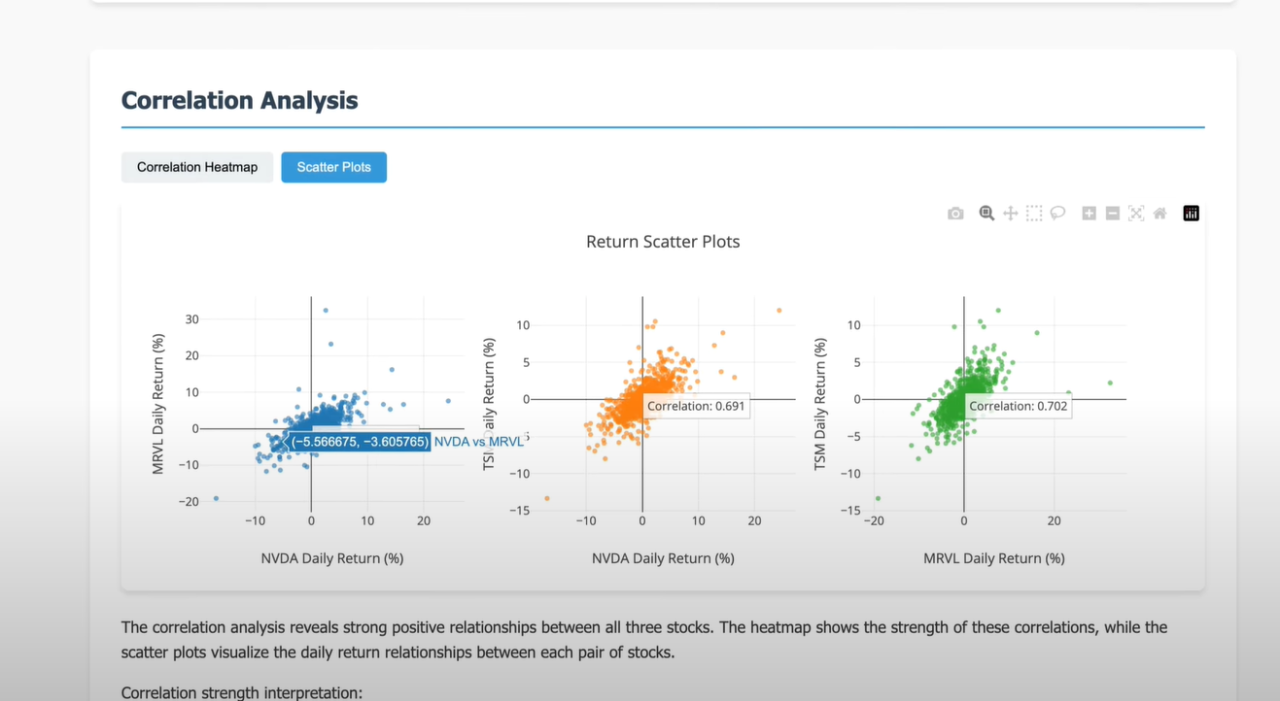The height and width of the screenshot is (701, 1280).
Task: Select the Zoom tool in plot toolbar
Action: (986, 213)
